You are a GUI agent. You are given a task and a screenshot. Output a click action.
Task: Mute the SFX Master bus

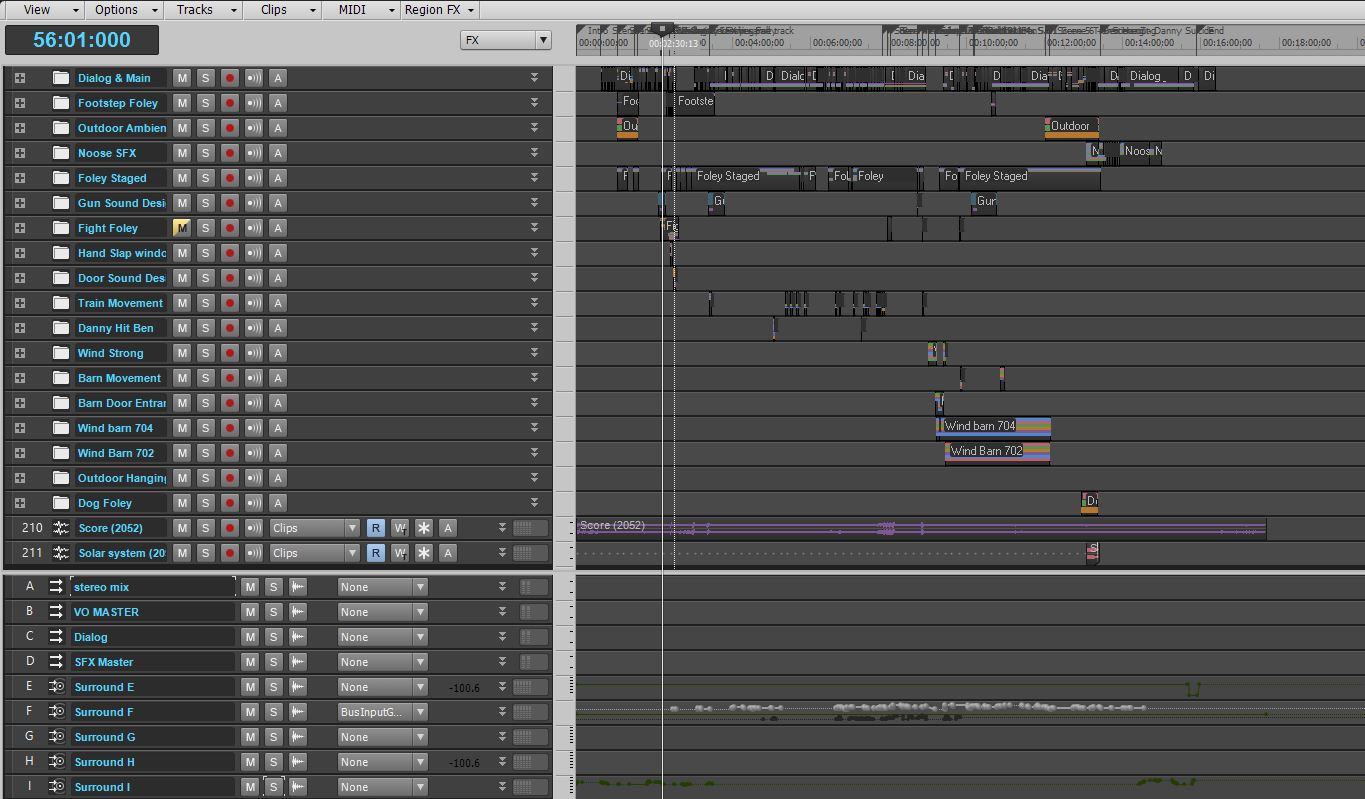(x=250, y=662)
